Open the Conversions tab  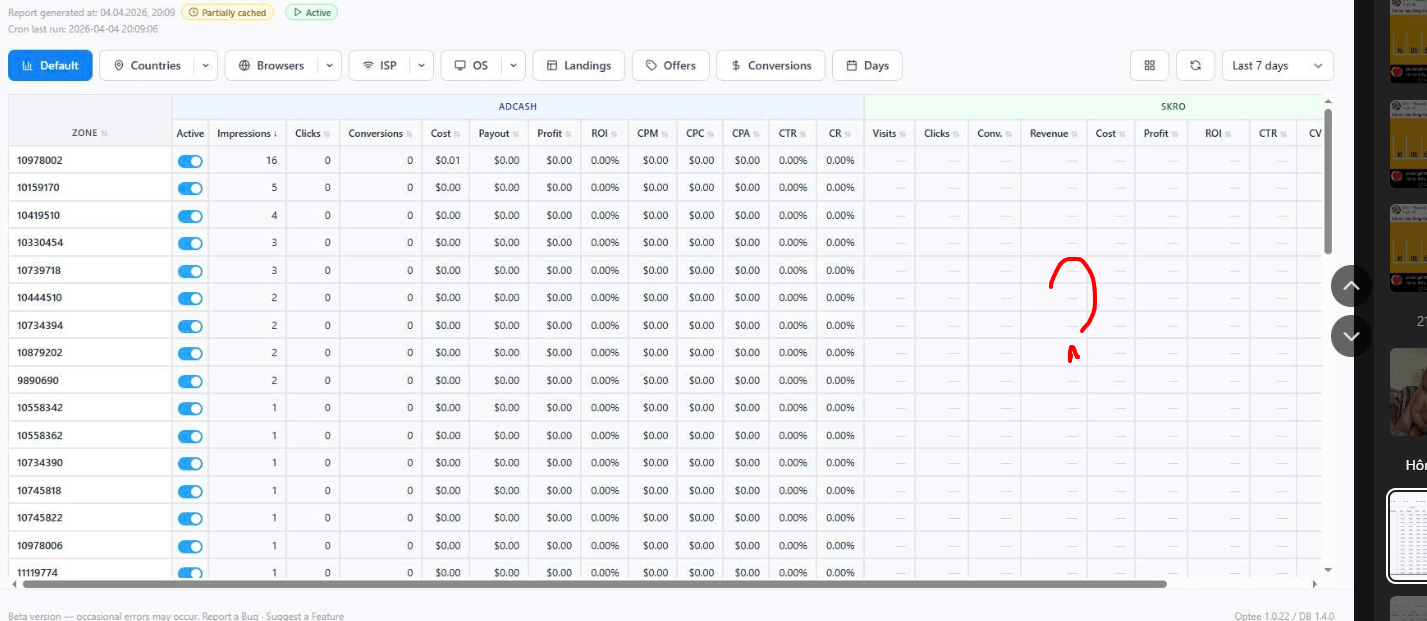click(x=771, y=65)
